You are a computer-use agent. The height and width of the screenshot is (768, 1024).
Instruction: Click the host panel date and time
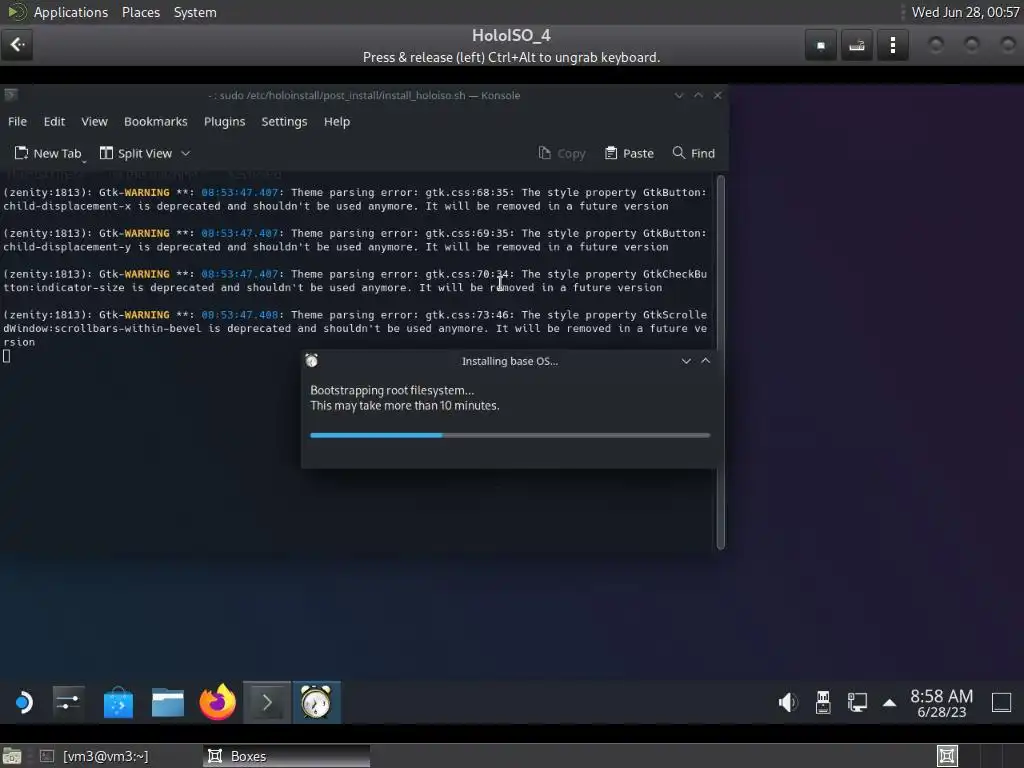click(x=965, y=12)
